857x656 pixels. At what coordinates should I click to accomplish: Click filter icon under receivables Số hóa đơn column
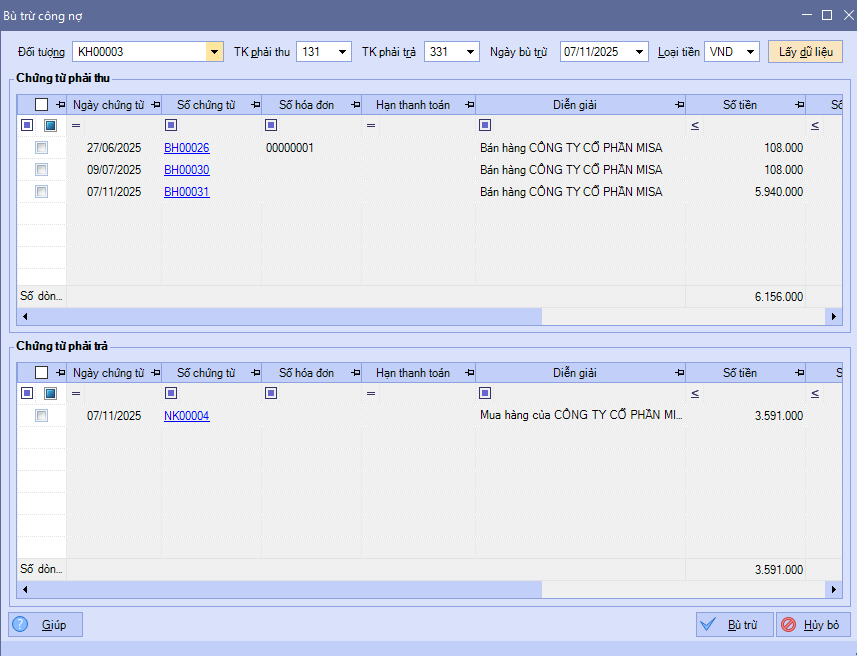271,125
